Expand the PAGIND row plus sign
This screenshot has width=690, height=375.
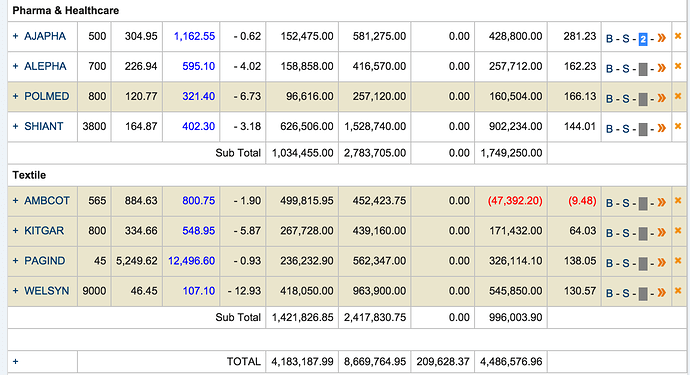15,261
